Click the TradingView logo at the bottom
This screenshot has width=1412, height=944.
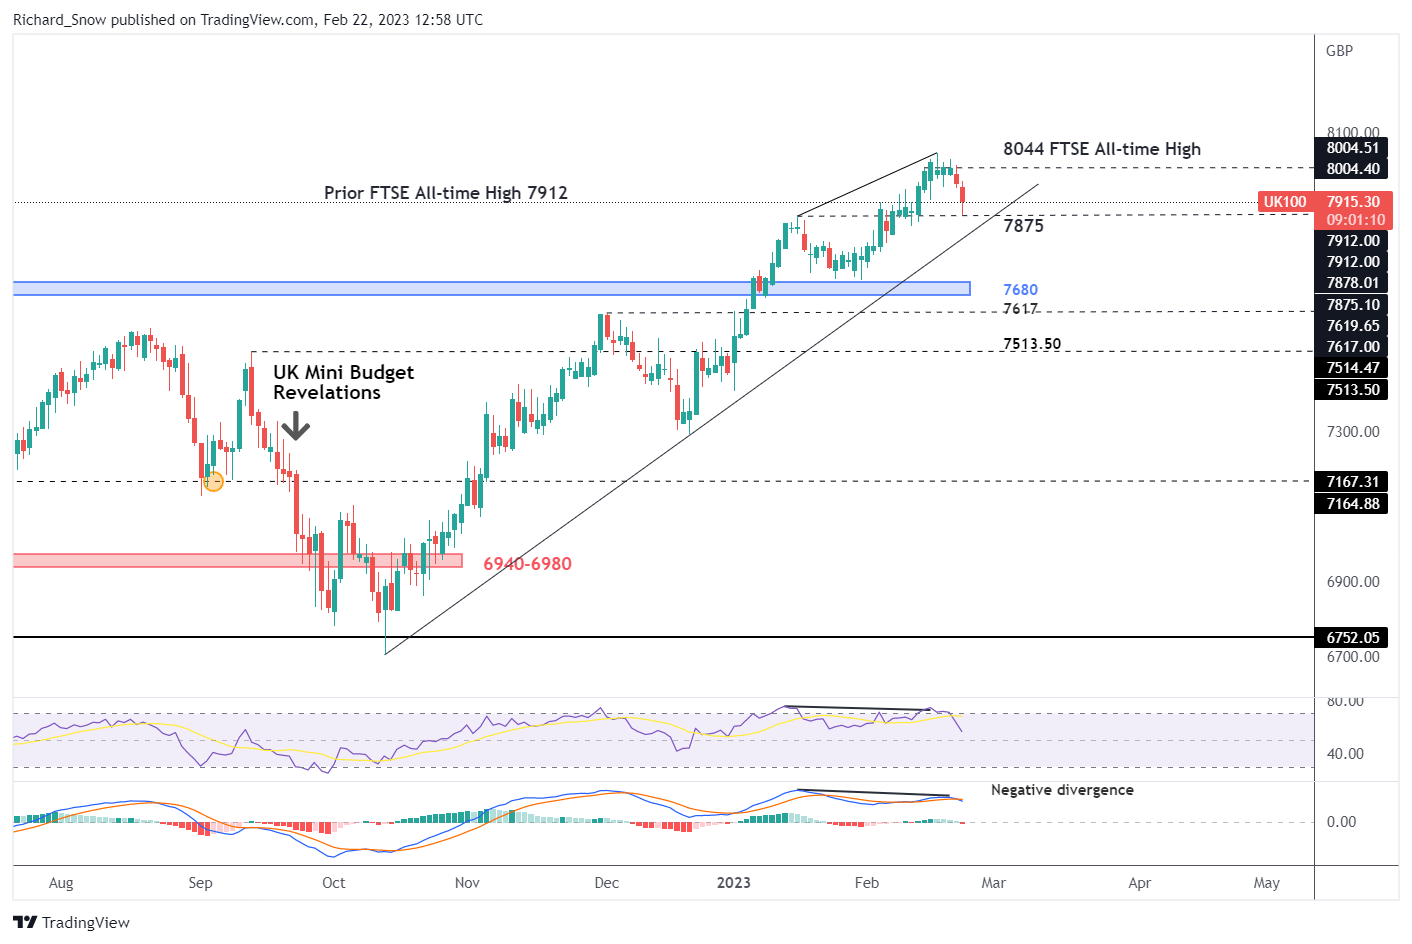[x=71, y=922]
